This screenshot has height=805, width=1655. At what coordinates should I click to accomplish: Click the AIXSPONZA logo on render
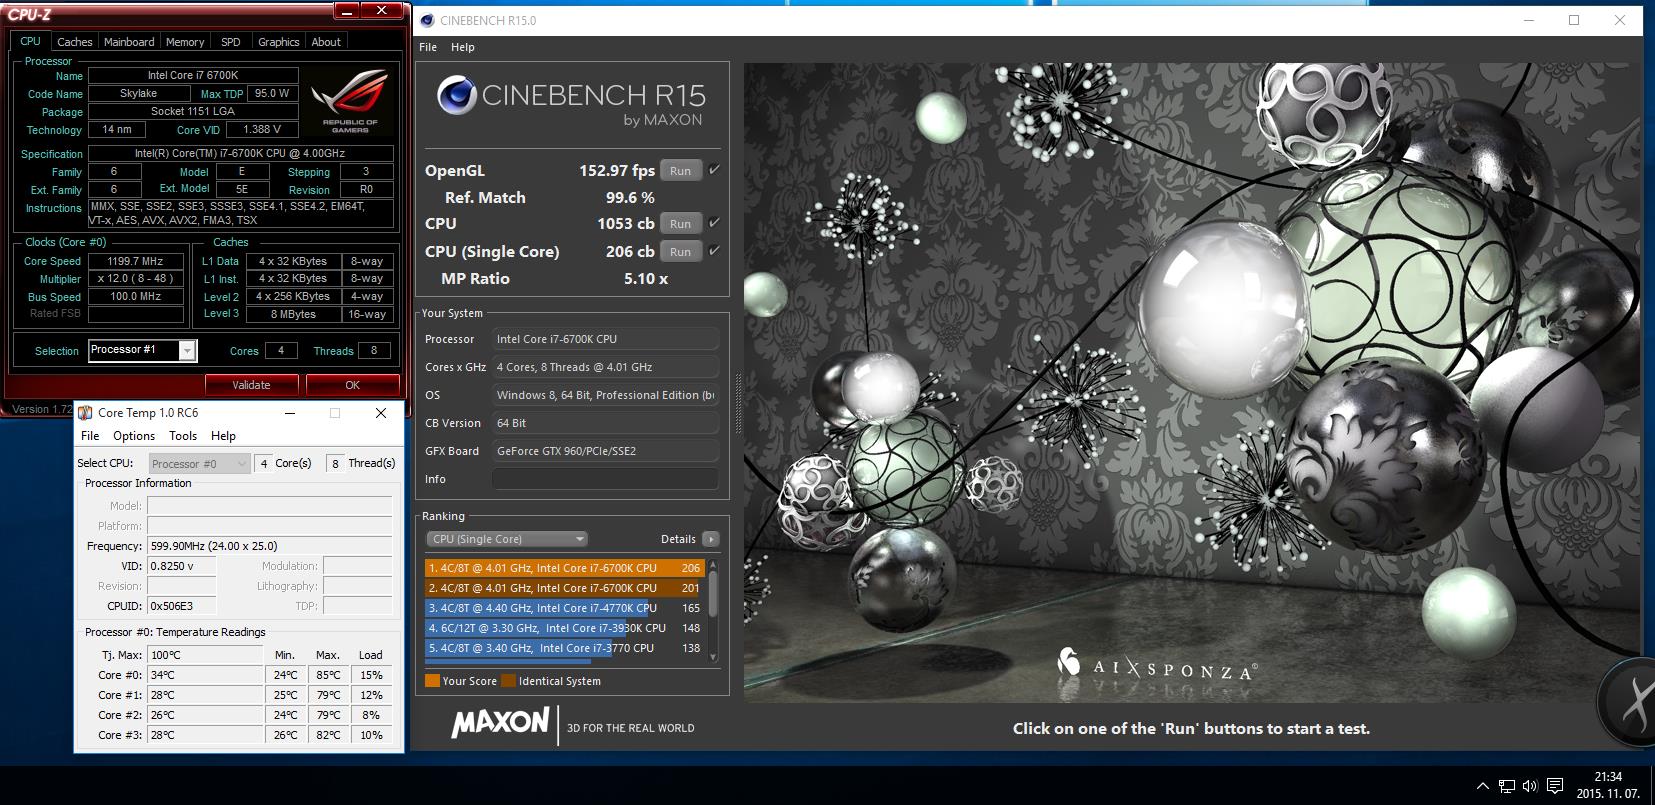pos(1156,665)
